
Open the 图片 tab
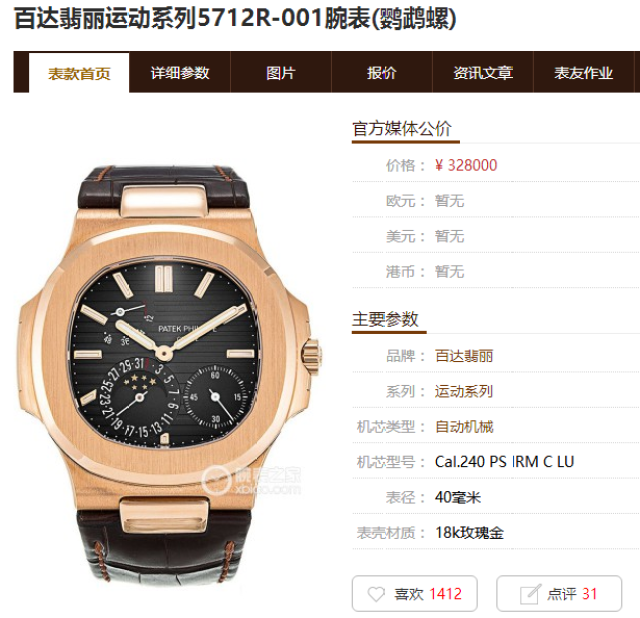281,73
